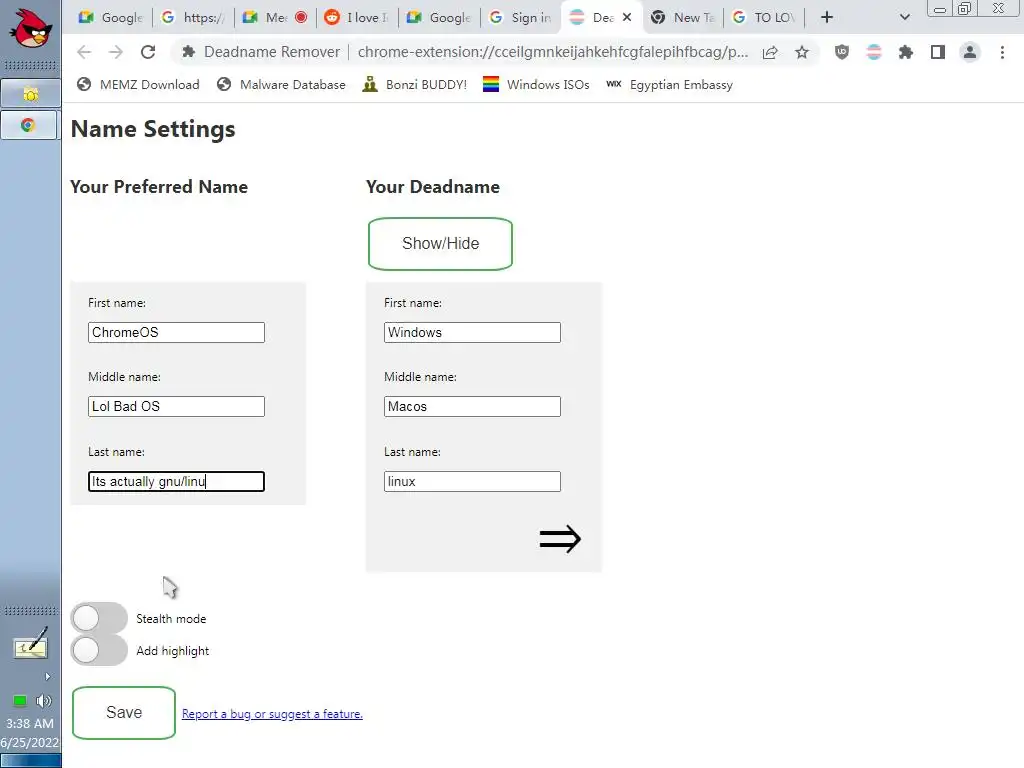
Task: Click the yellow flower taskbar icon
Action: pyautogui.click(x=30, y=93)
